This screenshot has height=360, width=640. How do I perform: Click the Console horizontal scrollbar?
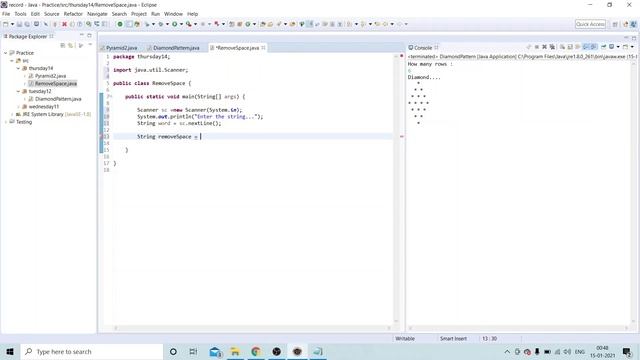(x=518, y=328)
